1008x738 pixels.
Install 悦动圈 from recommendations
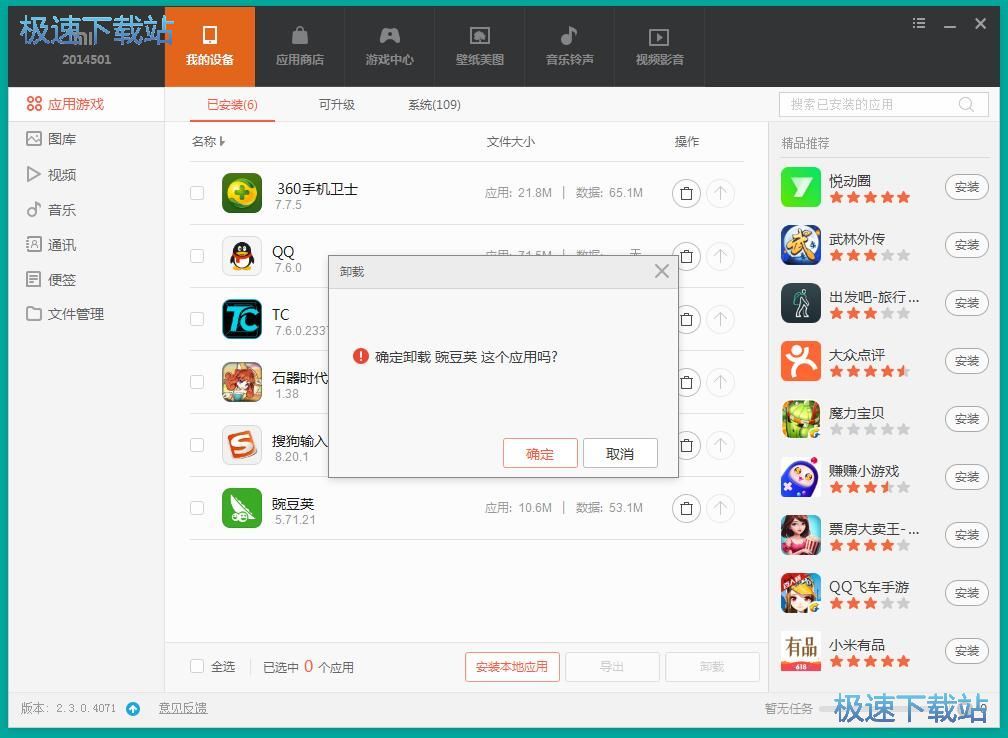[966, 187]
